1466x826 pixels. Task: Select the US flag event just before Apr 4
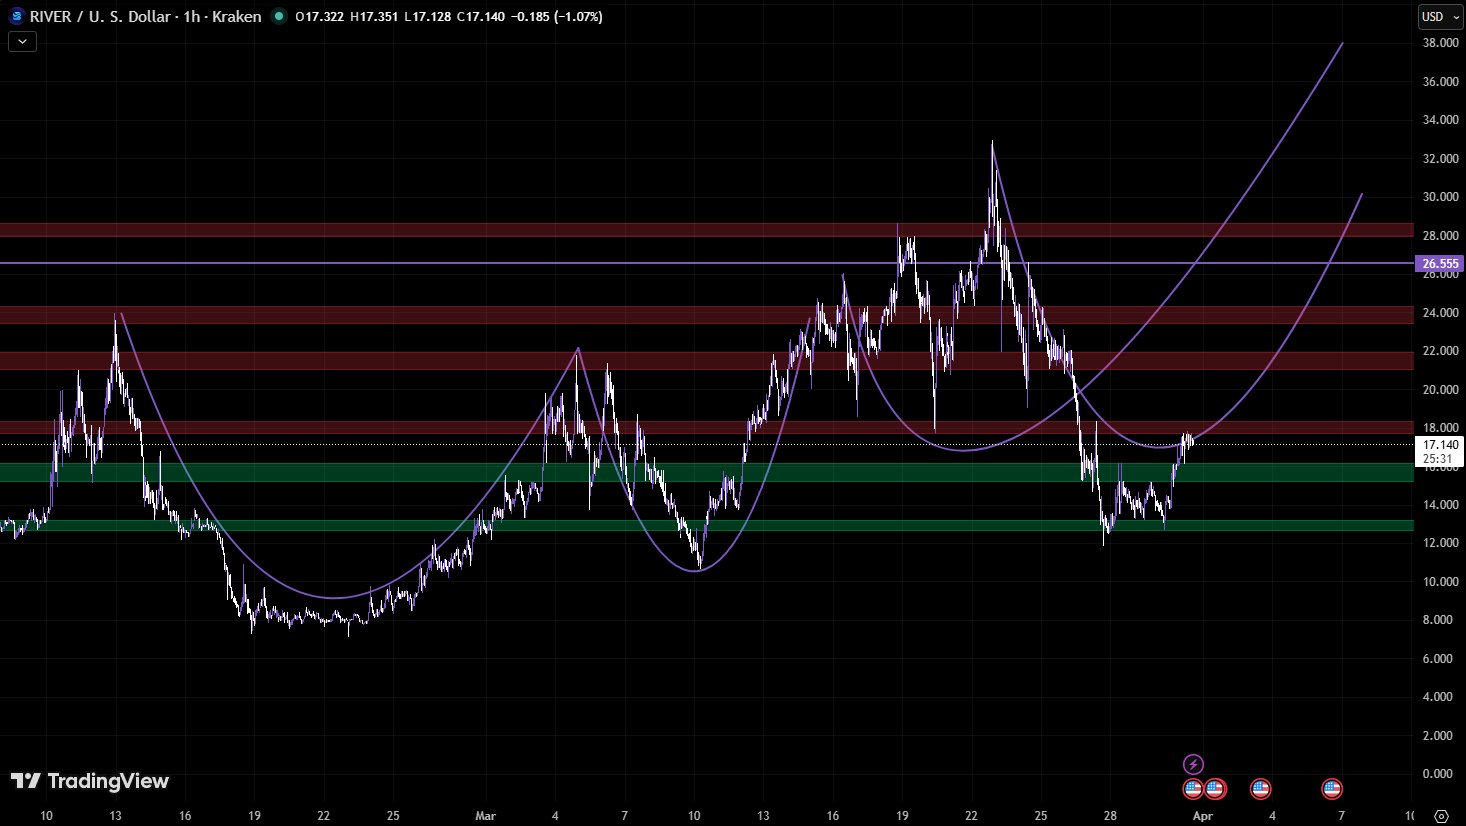click(1260, 789)
